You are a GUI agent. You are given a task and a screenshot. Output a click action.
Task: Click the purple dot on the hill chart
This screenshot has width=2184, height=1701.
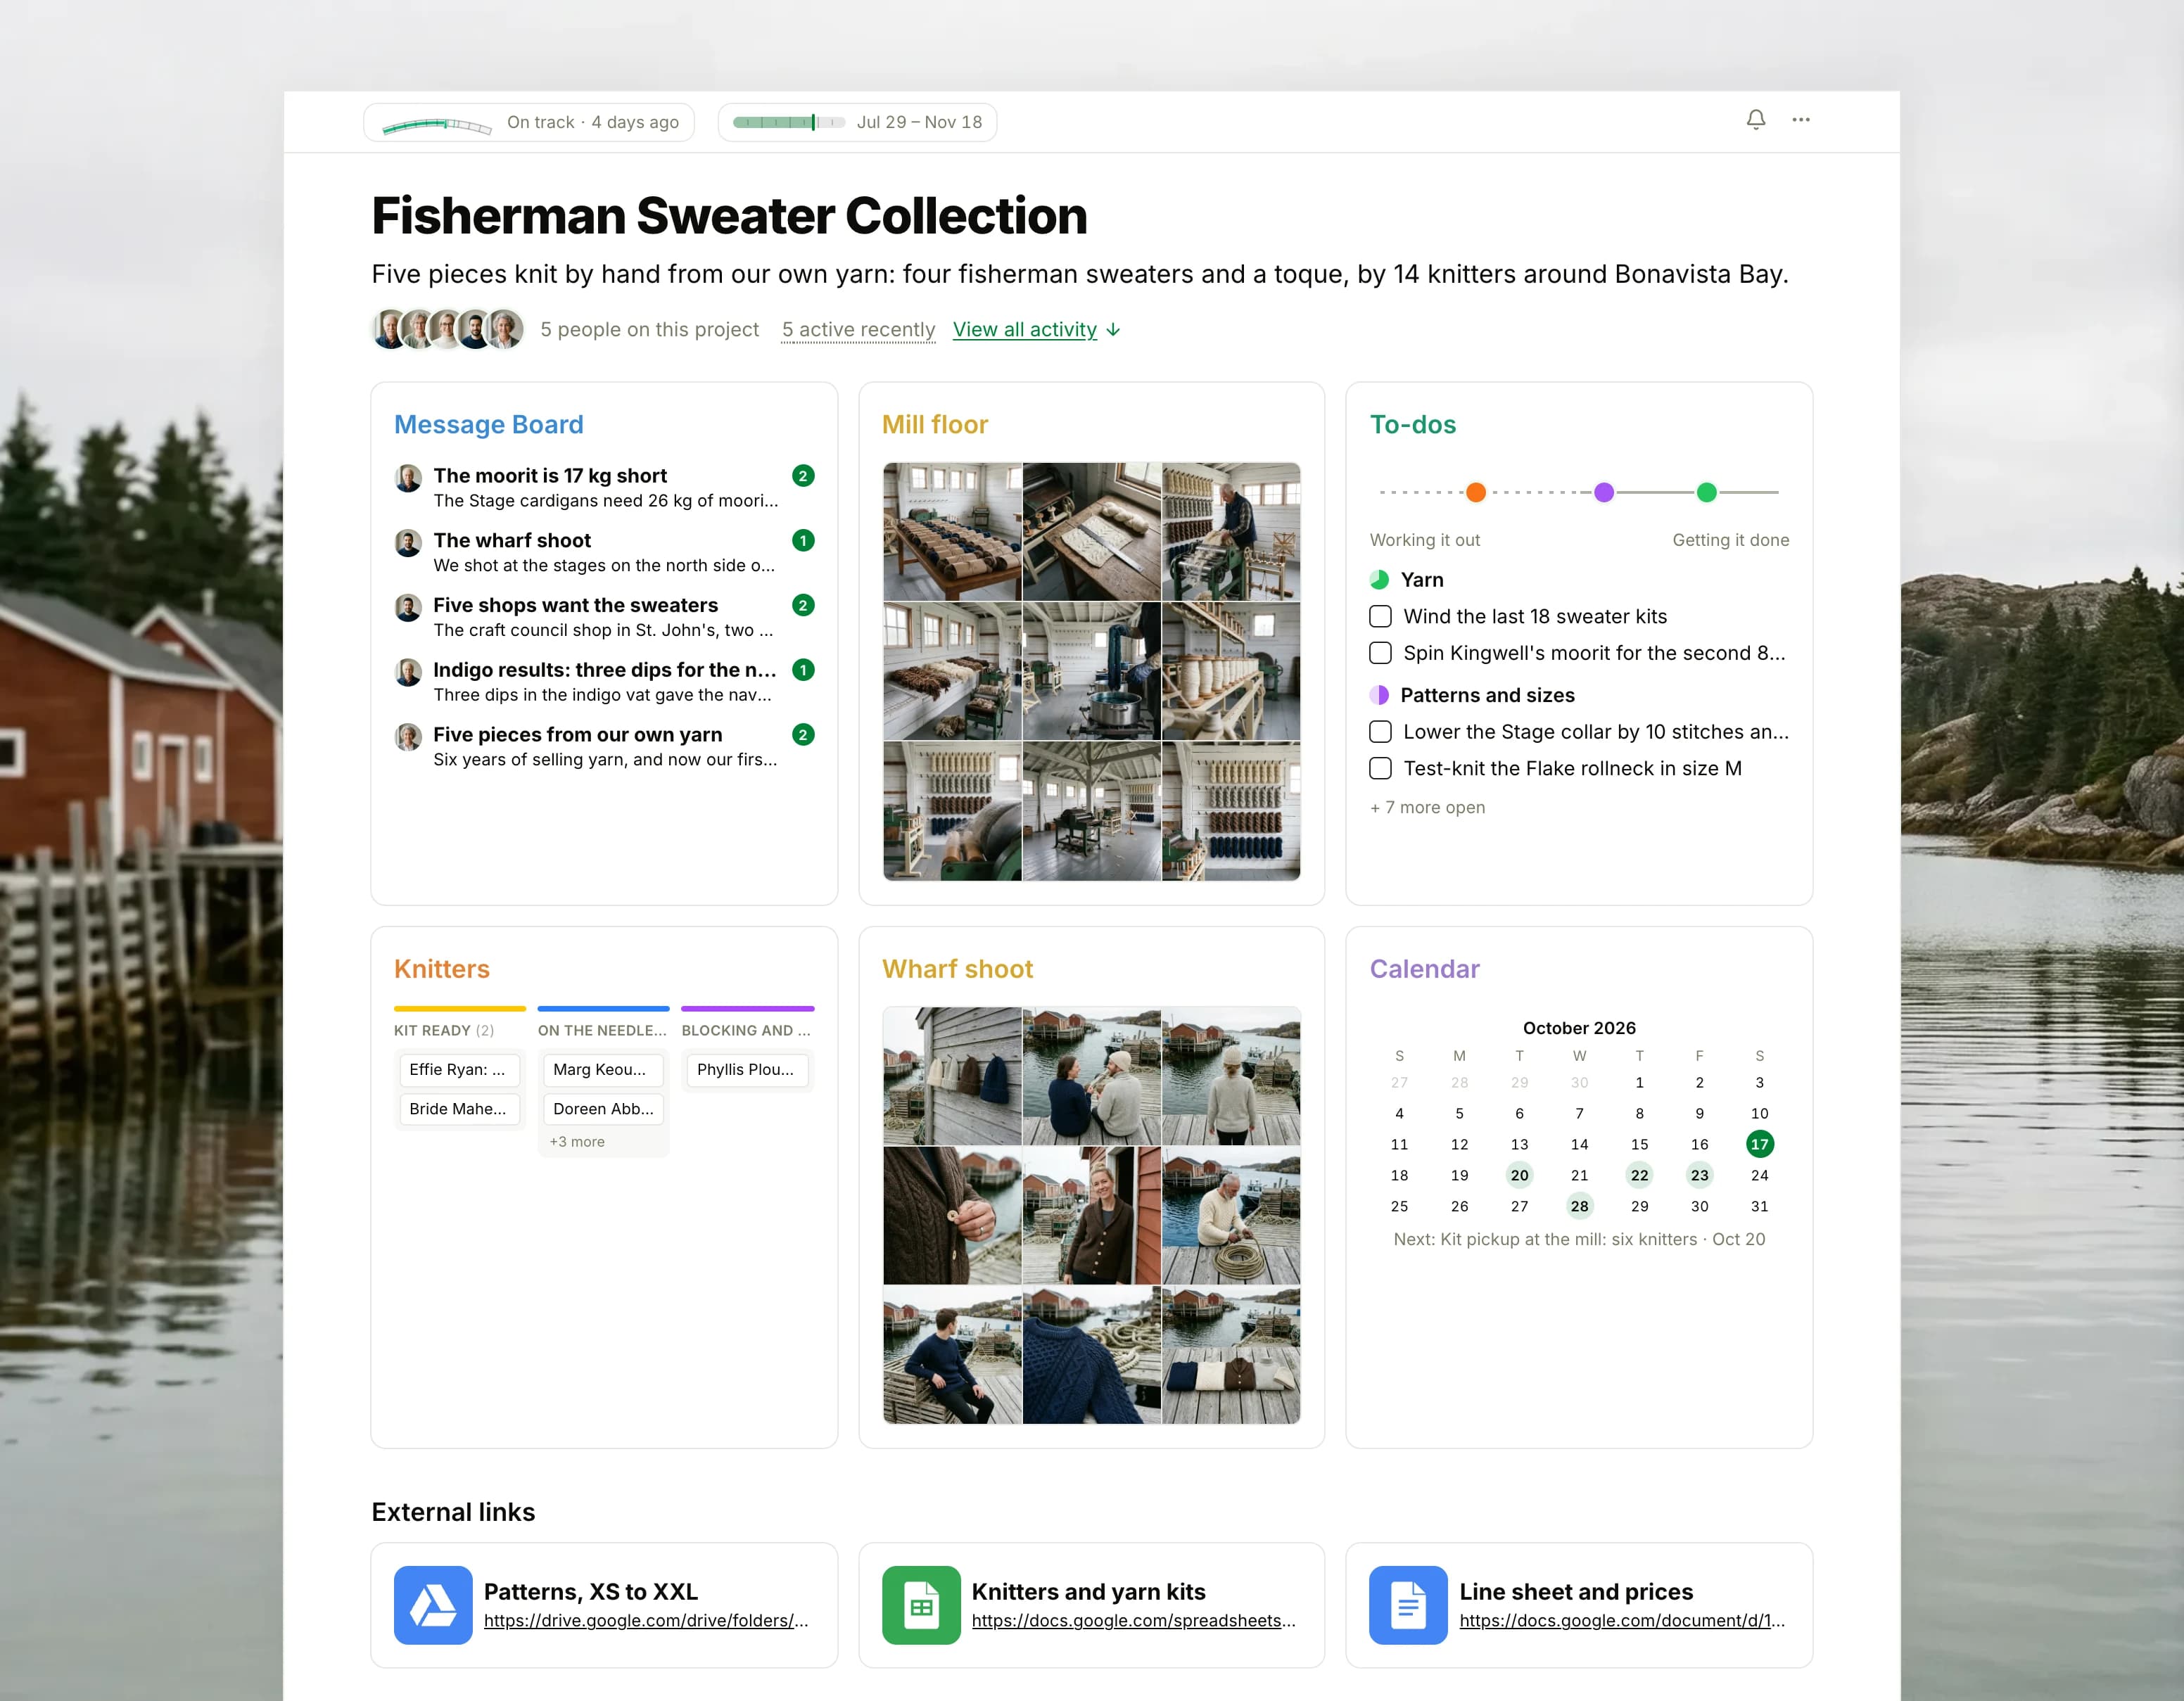pyautogui.click(x=1604, y=492)
